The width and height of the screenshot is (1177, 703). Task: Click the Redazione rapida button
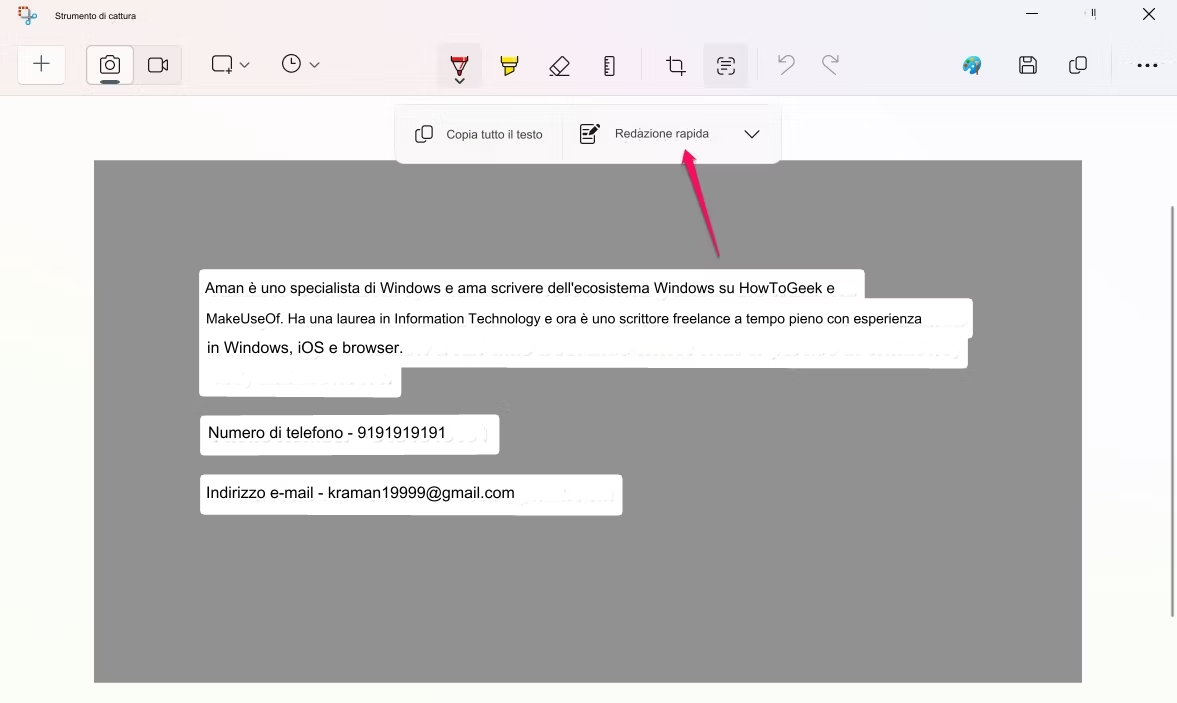(644, 134)
